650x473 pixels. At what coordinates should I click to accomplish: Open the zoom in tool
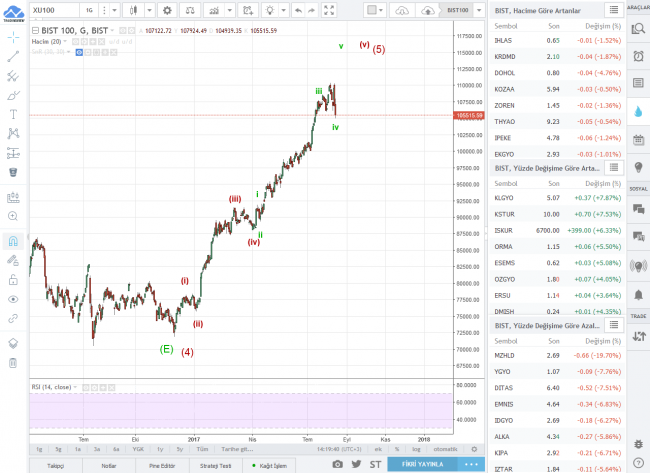[x=13, y=216]
